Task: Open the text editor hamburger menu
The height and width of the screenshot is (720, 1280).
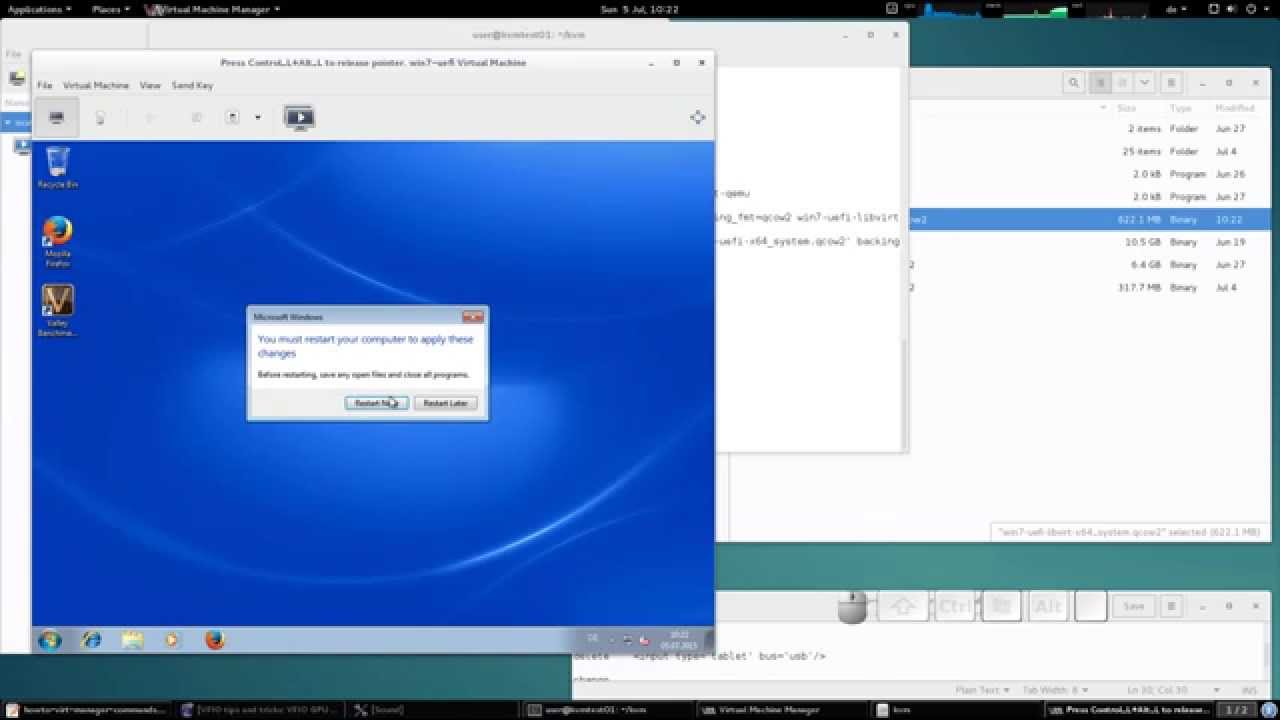Action: [1171, 606]
